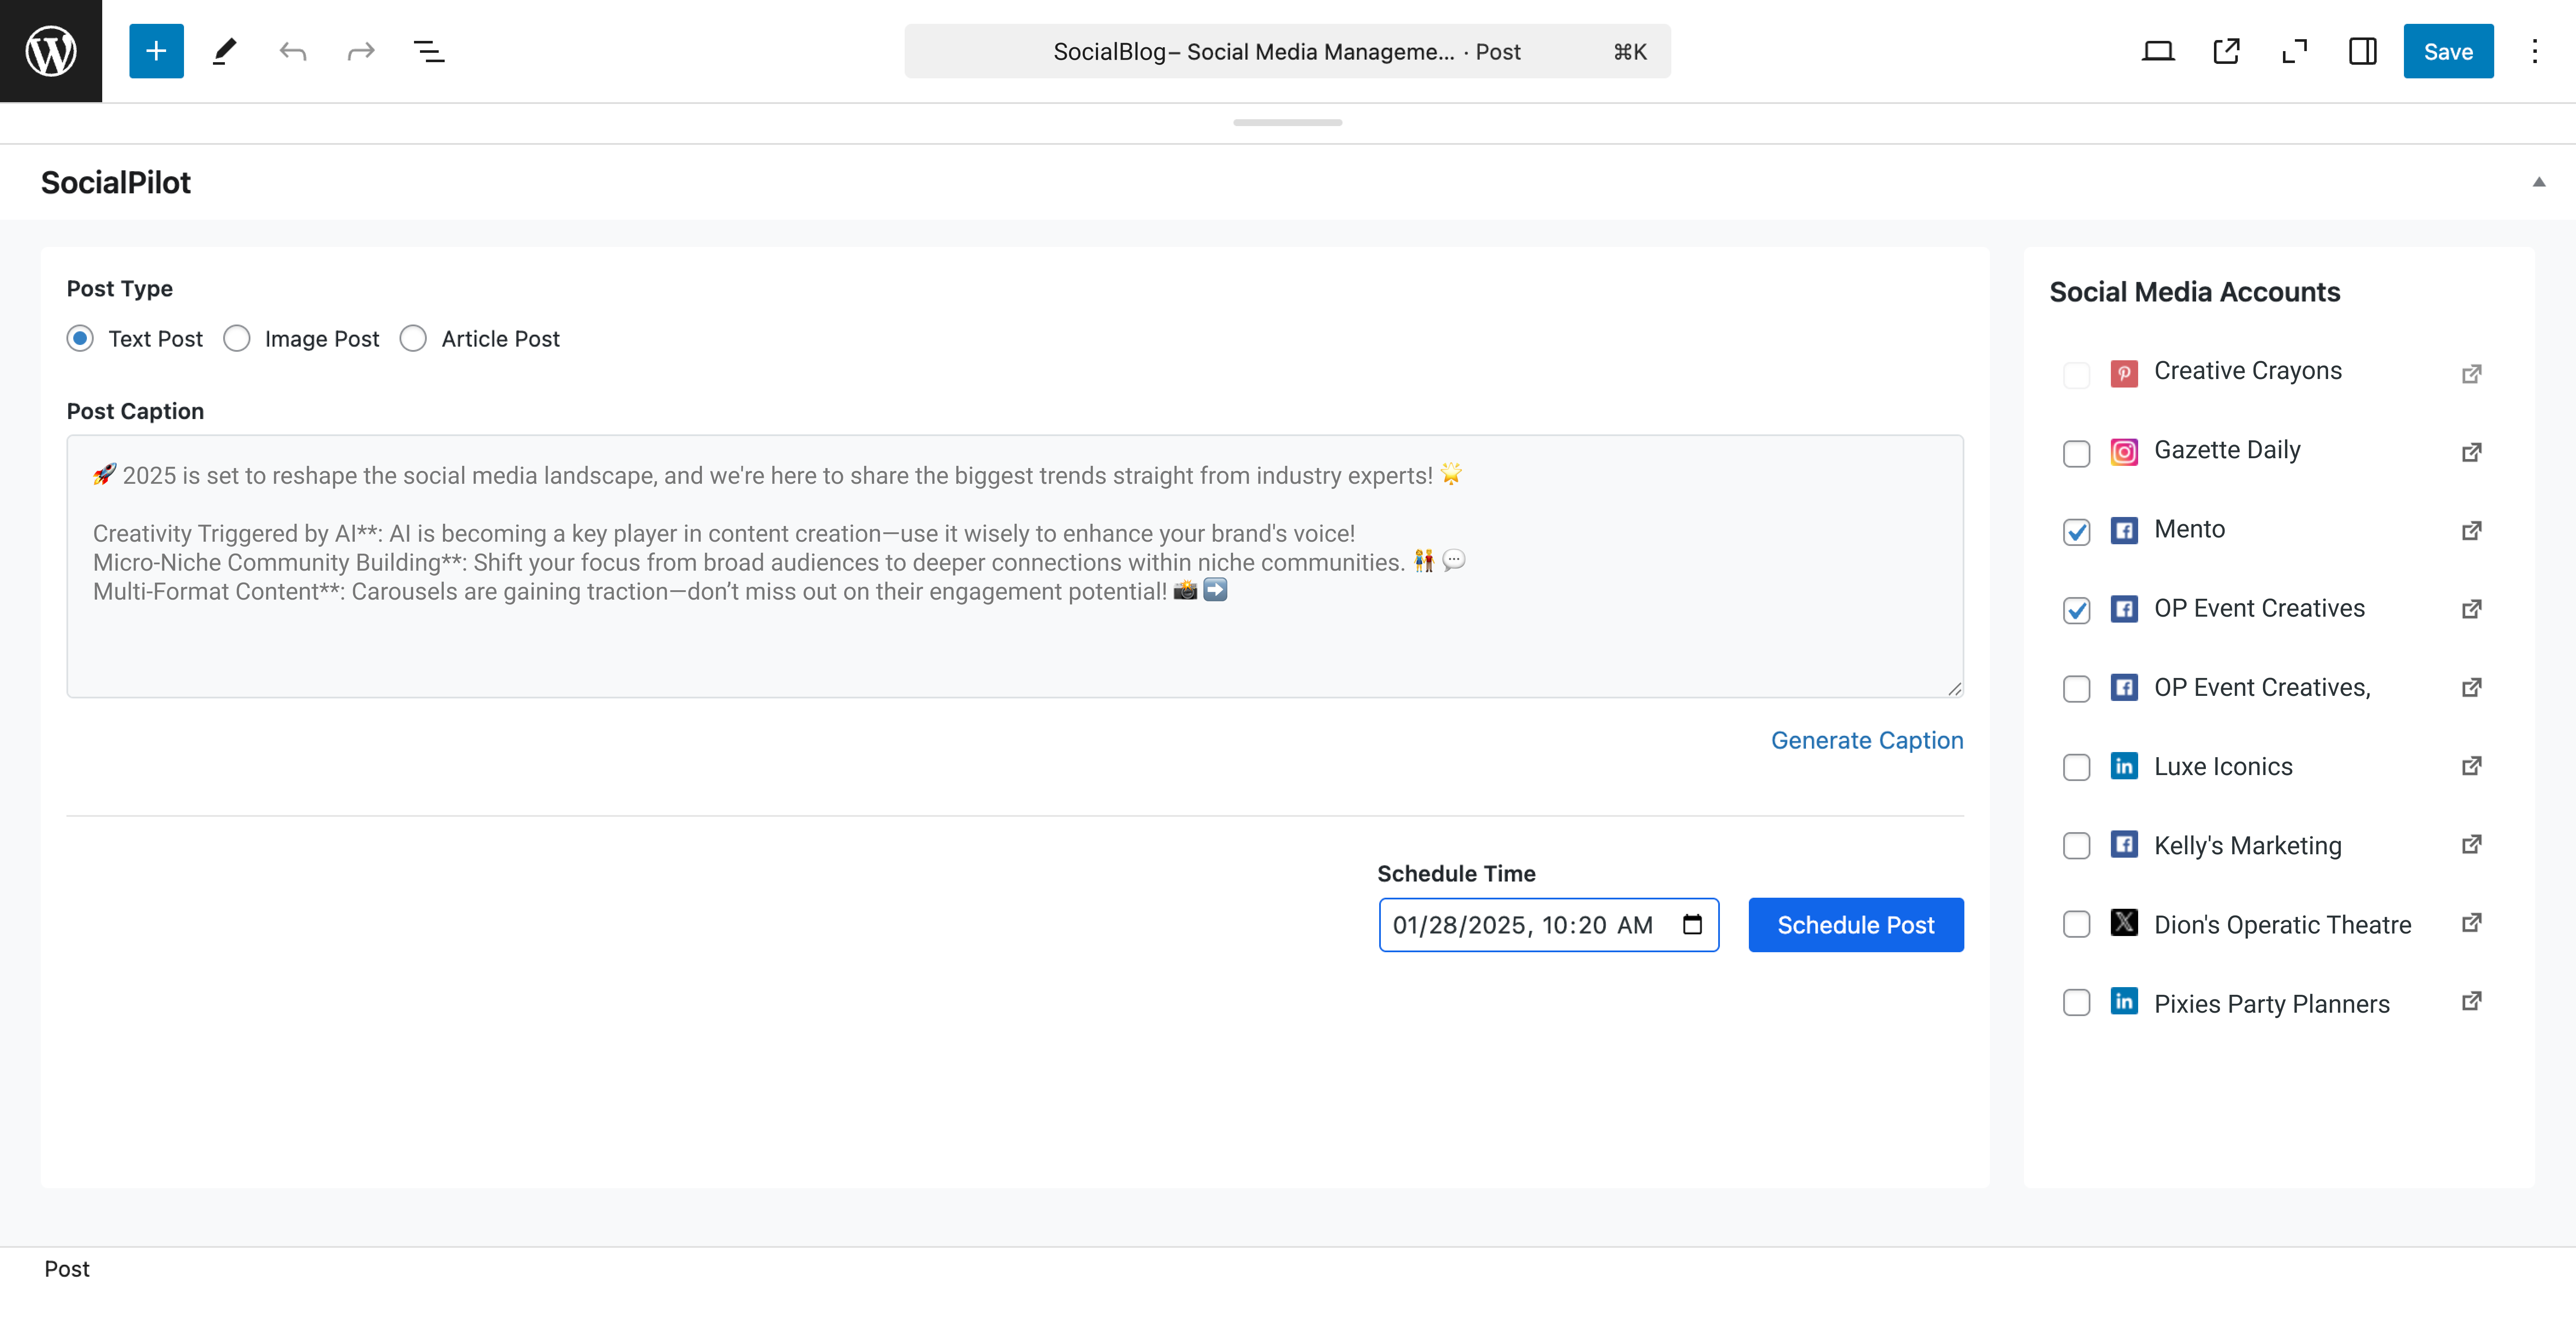Undo the last change
The image size is (2576, 1344).
click(x=293, y=51)
